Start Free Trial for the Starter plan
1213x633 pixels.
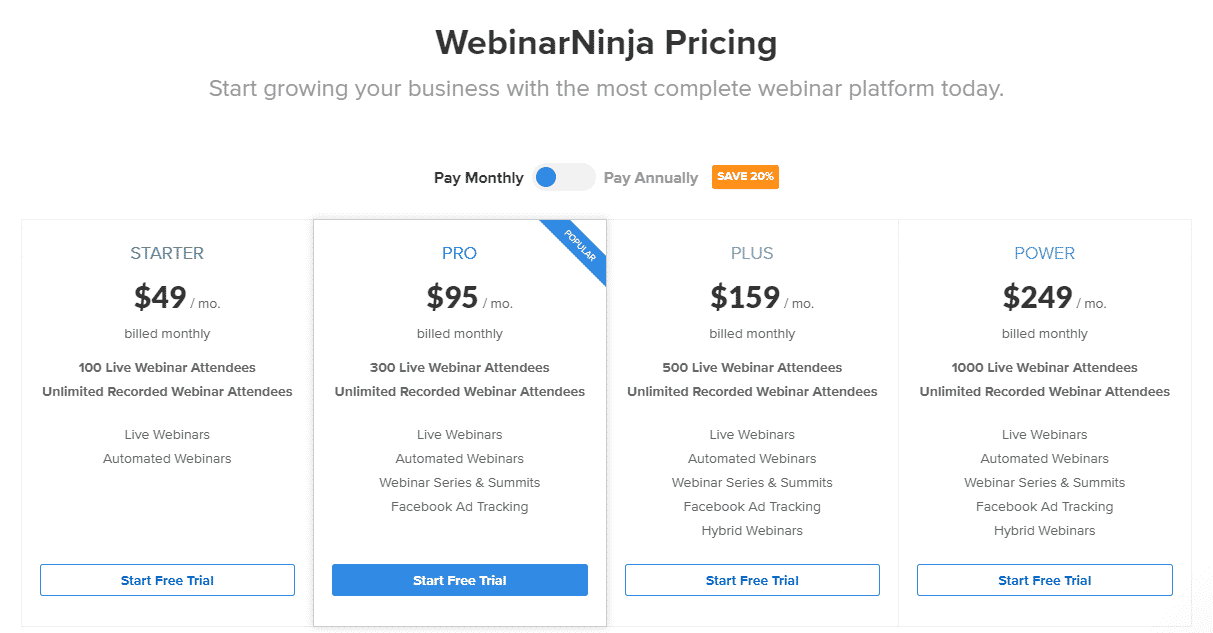[167, 580]
